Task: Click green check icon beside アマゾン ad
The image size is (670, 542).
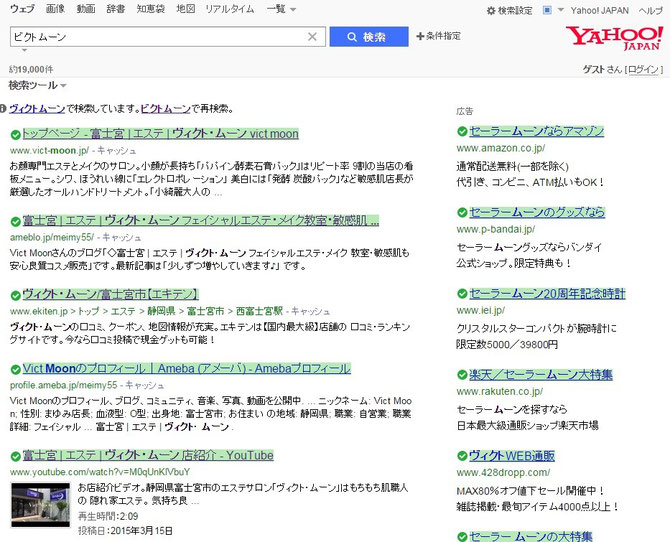Action: [x=462, y=132]
